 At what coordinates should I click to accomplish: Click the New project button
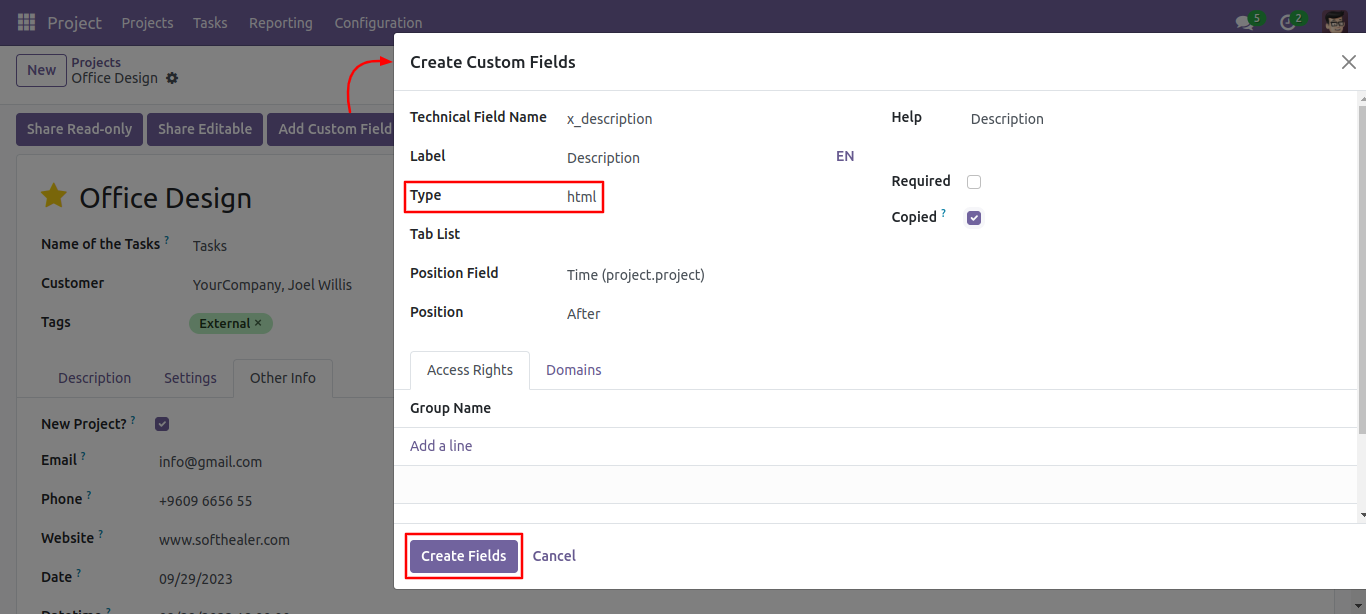(41, 70)
